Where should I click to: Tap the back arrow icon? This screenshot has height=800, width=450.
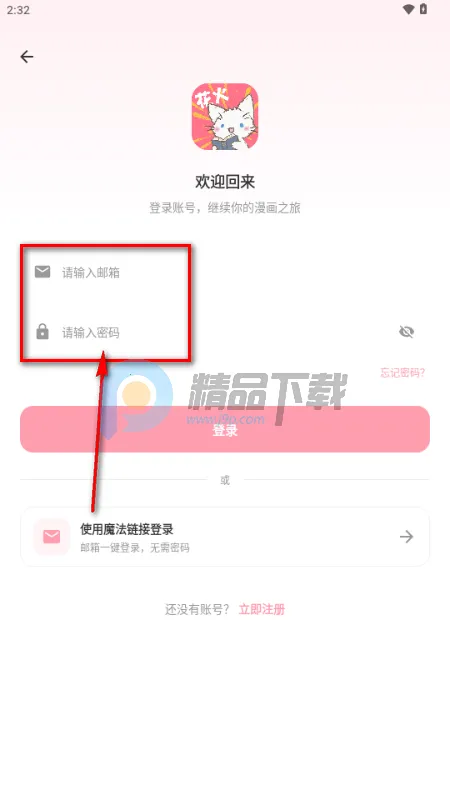coord(27,57)
